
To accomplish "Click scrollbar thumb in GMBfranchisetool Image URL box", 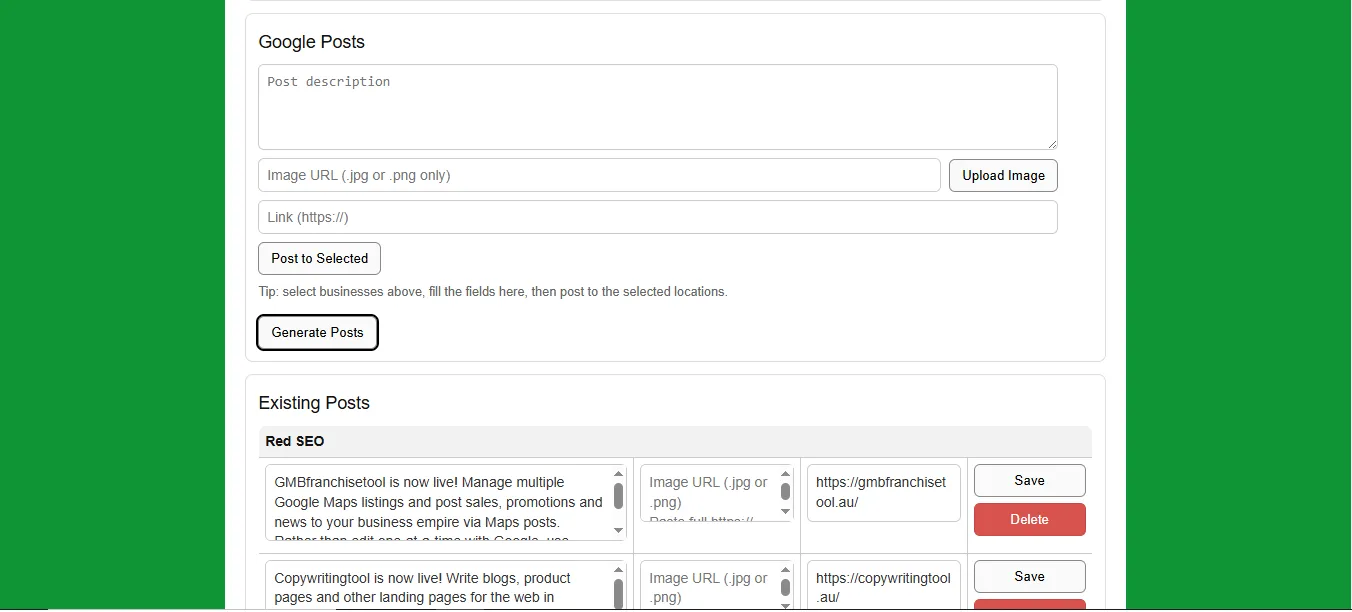I will pos(785,491).
